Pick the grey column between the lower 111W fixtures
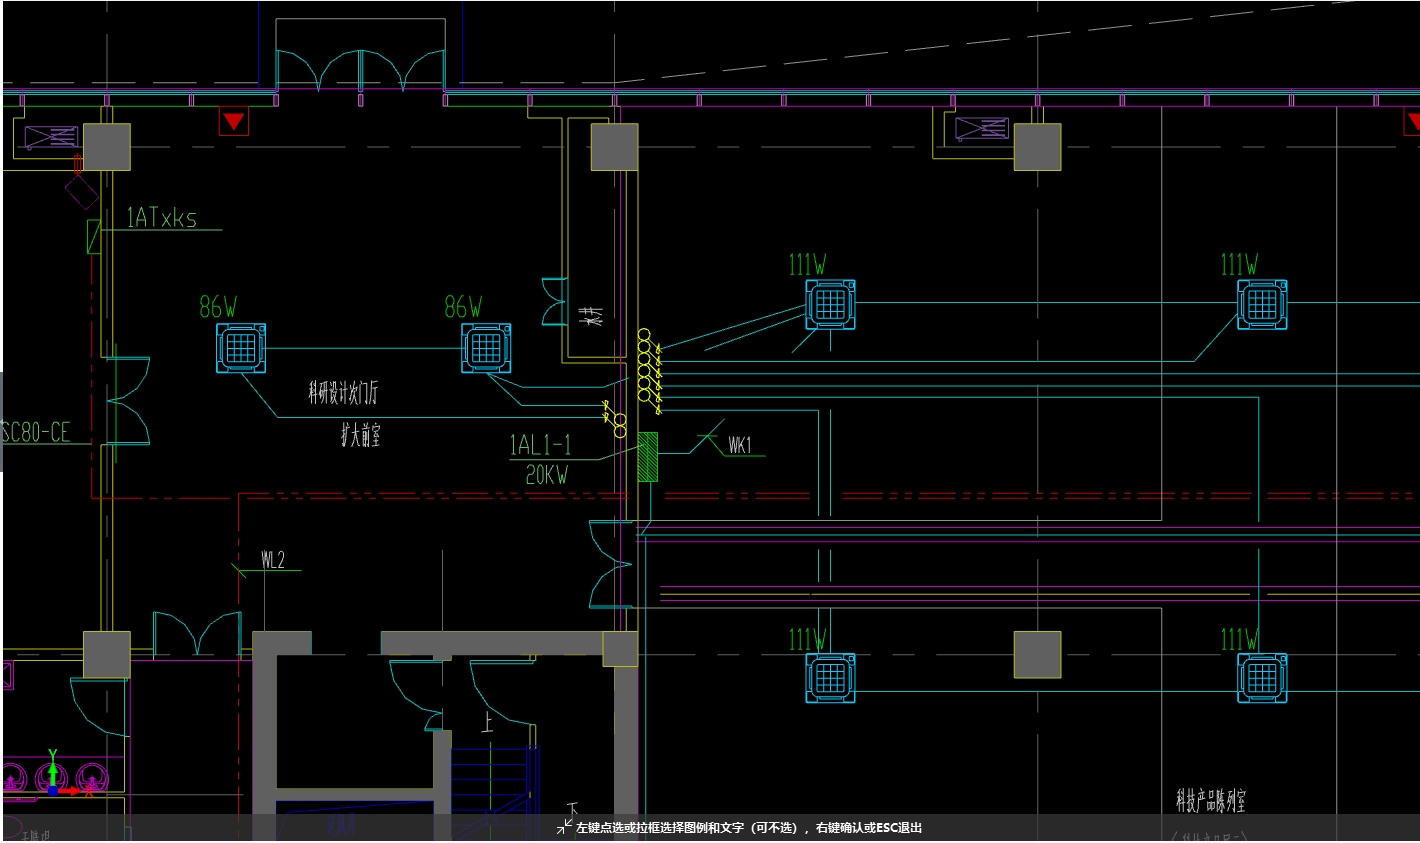1420x843 pixels. 1038,655
